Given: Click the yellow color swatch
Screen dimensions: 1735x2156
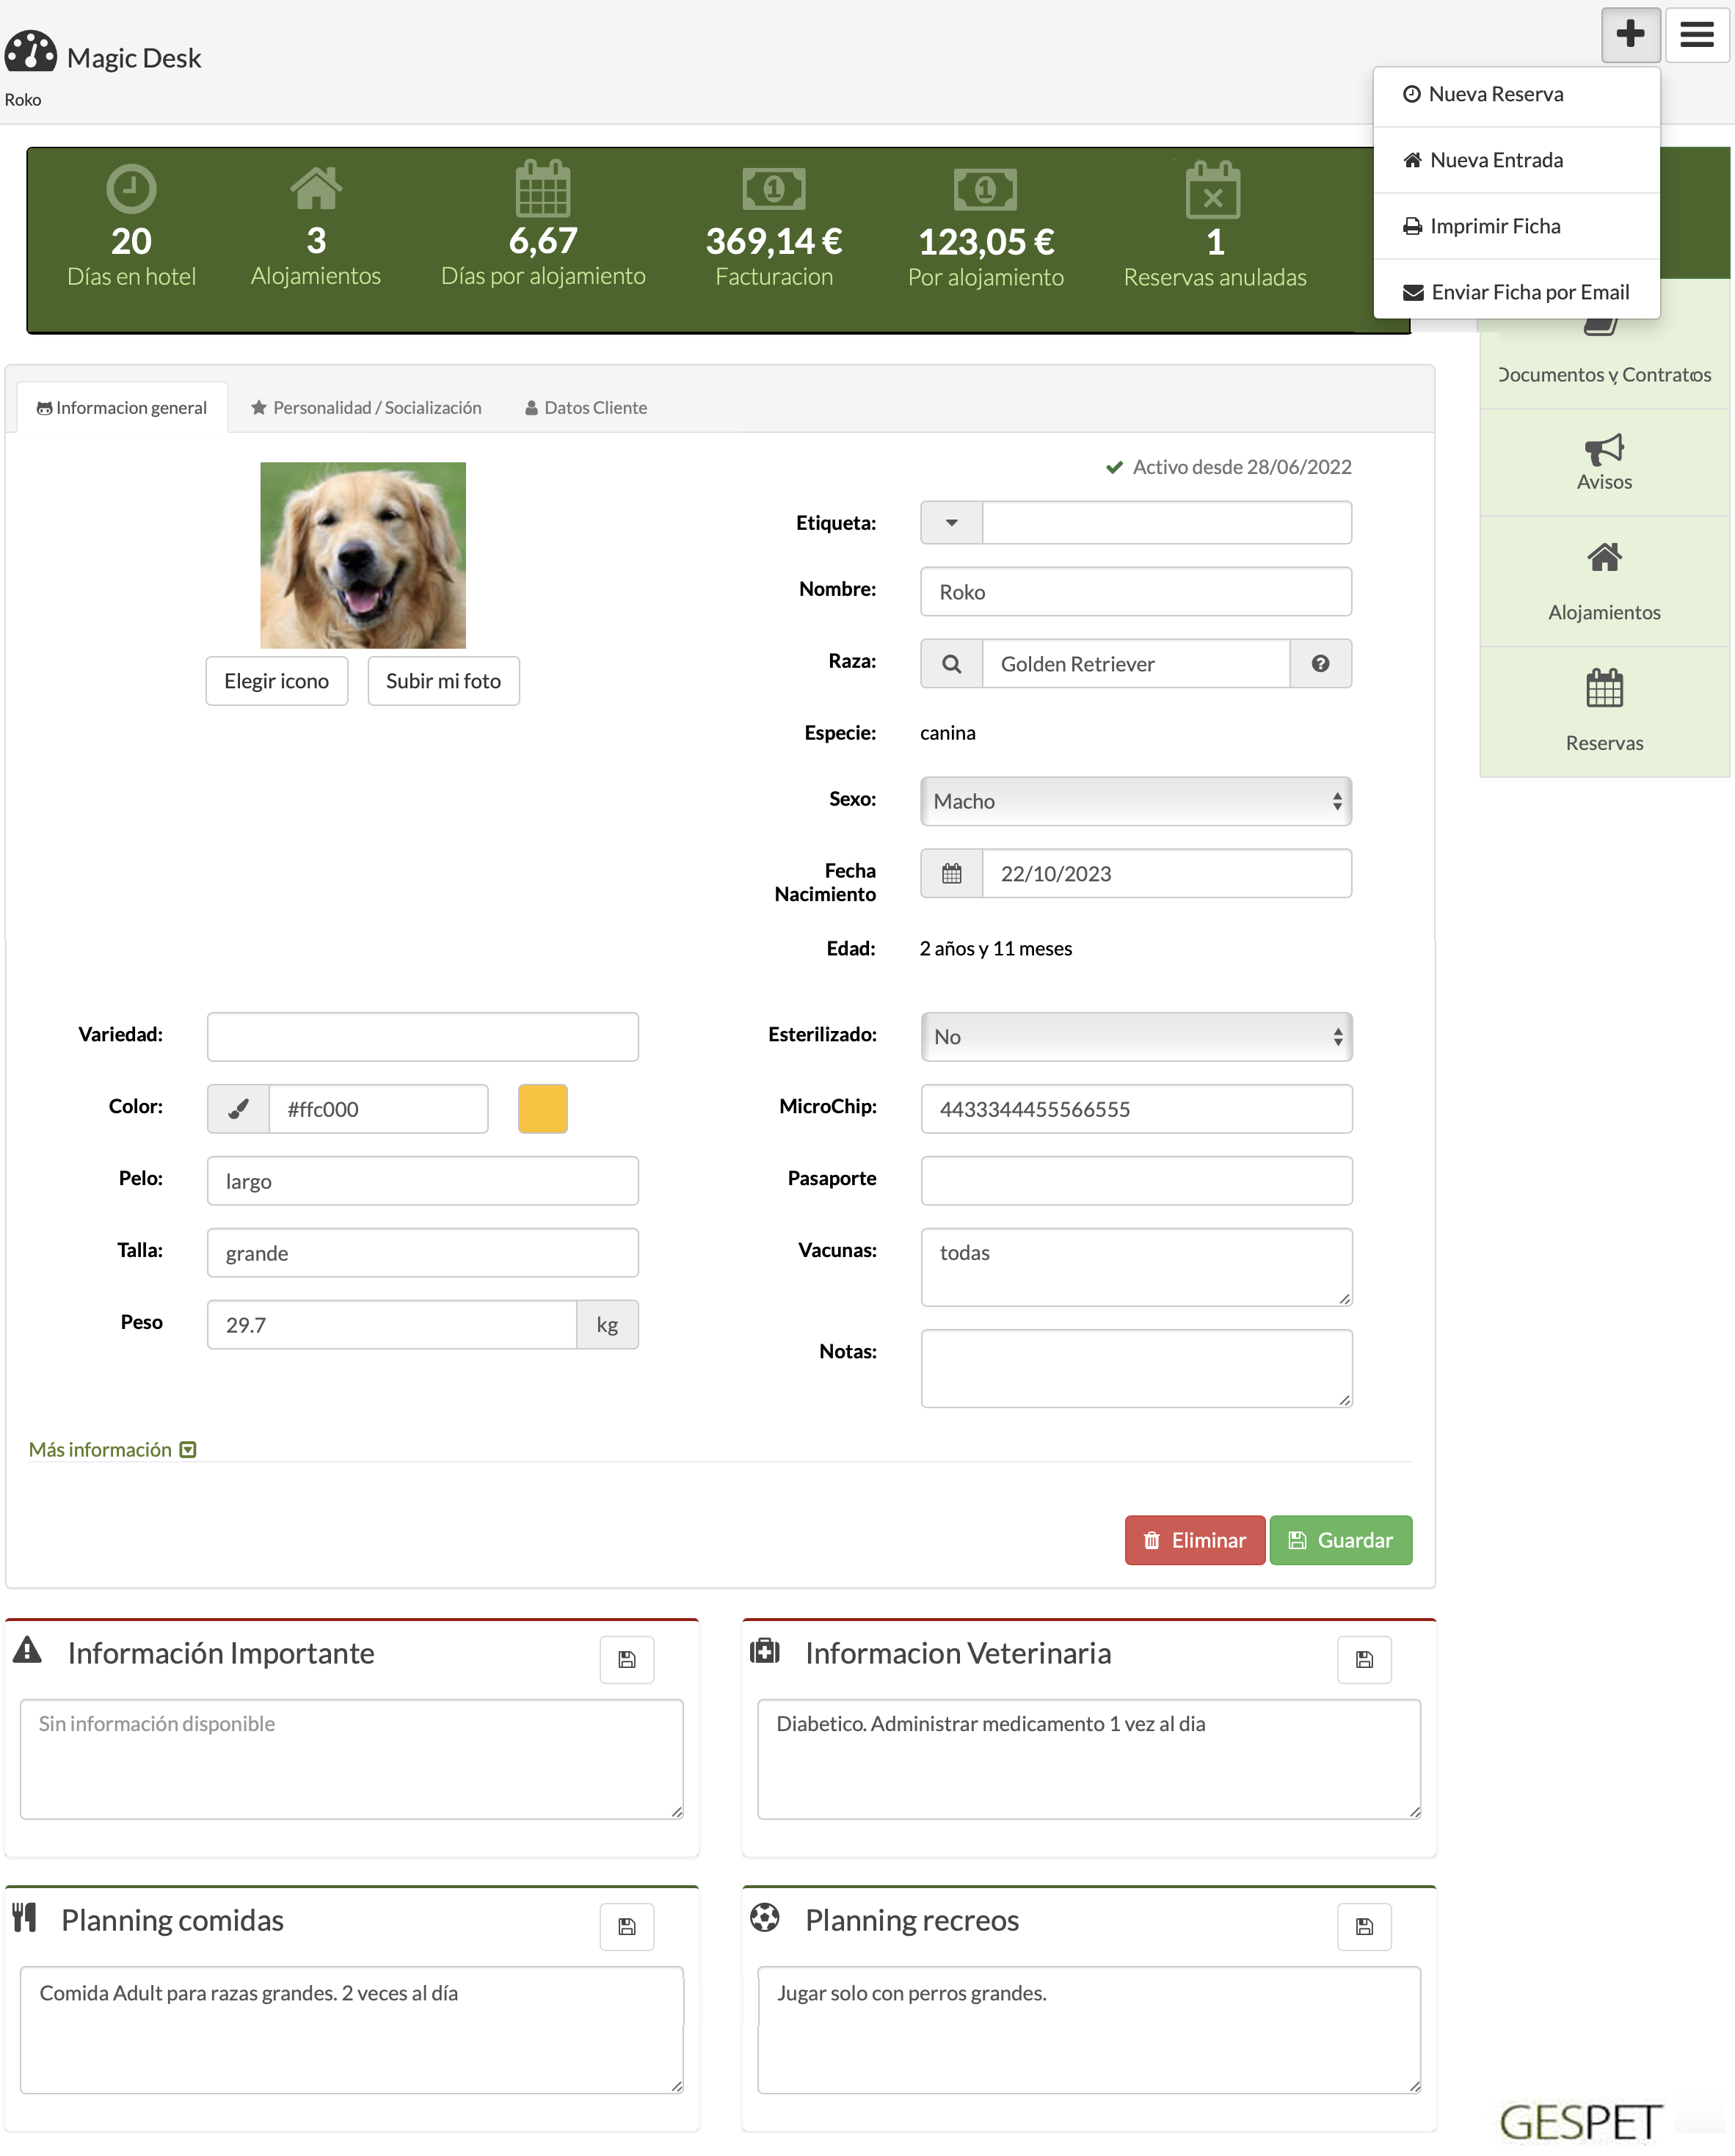Looking at the screenshot, I should [x=542, y=1108].
